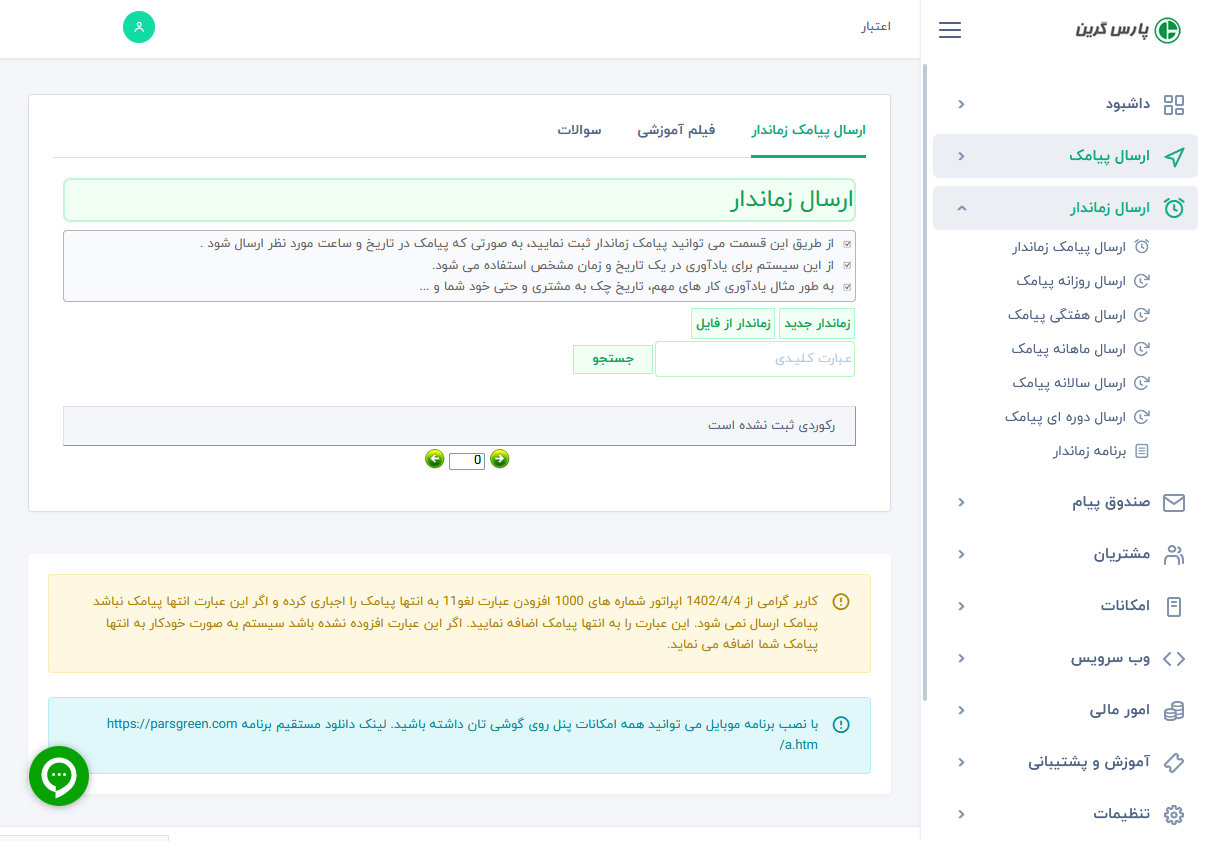Switch to the فیلم آموزشی tab
The image size is (1208, 841).
677,130
